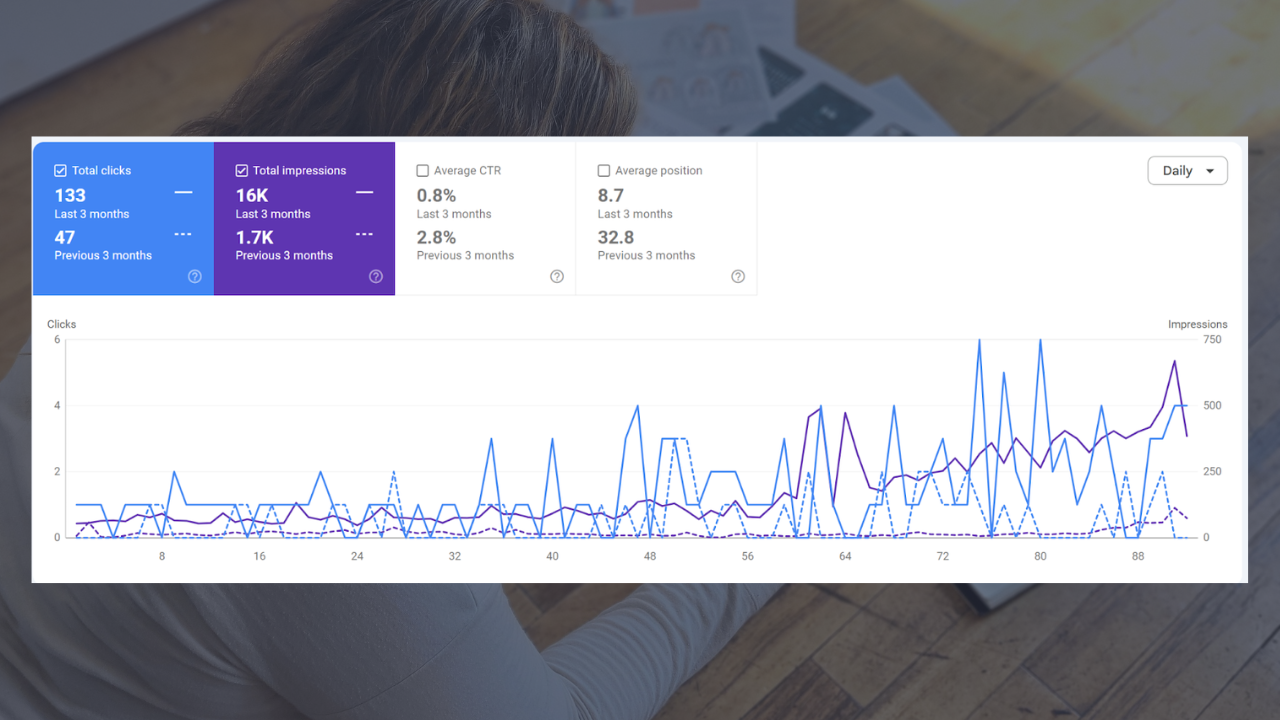Click the 16K impressions value link
The image size is (1280, 720).
[x=250, y=195]
